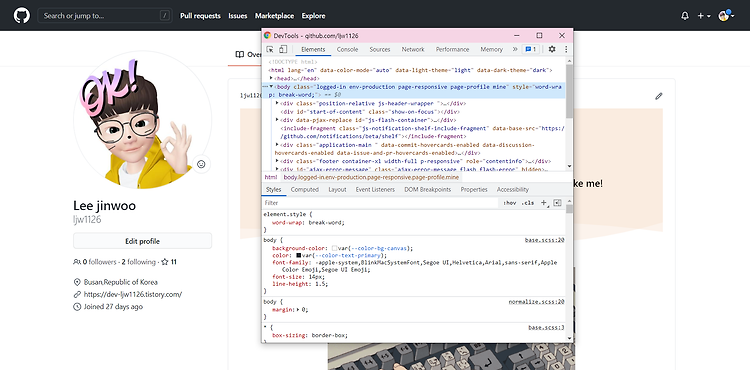Open the plus create-new menu
The image size is (750, 370).
coord(703,16)
